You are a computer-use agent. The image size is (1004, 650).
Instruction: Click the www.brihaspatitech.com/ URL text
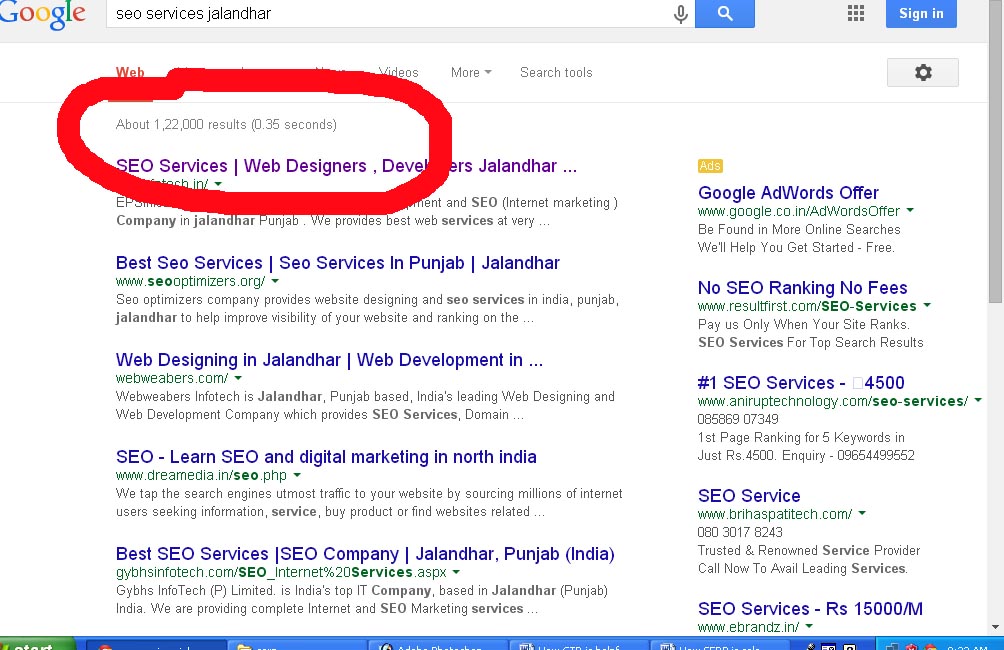pos(775,514)
